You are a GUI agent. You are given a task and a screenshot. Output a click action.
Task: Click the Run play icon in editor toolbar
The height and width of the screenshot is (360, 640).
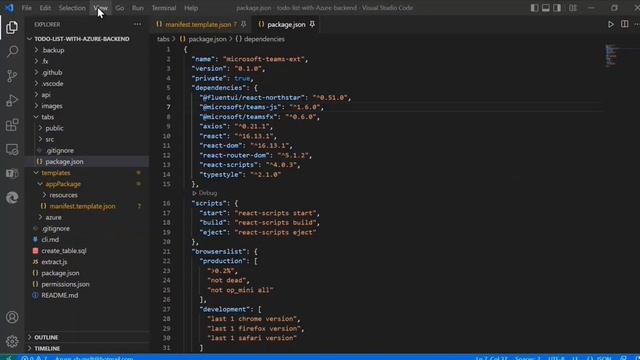coord(611,24)
